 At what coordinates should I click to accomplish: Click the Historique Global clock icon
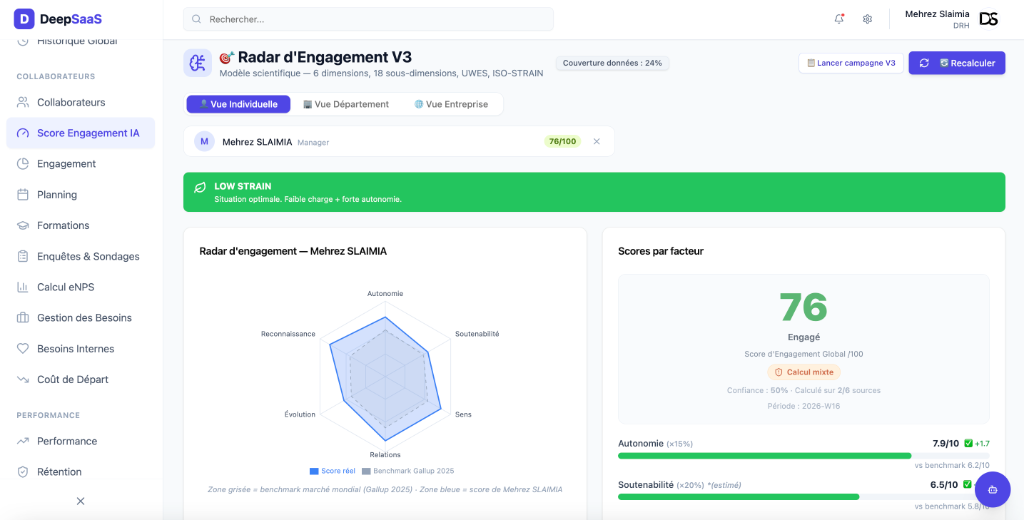[23, 41]
